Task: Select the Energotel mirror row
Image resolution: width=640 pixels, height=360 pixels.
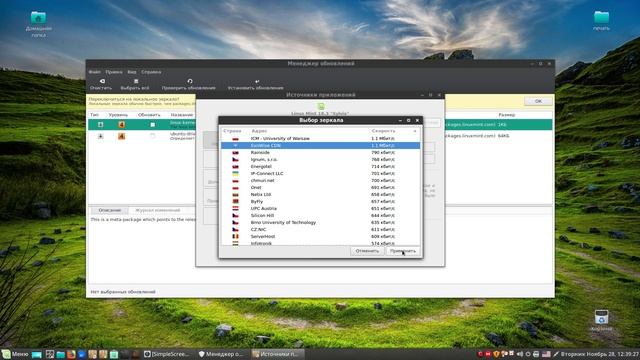Action: click(320, 167)
